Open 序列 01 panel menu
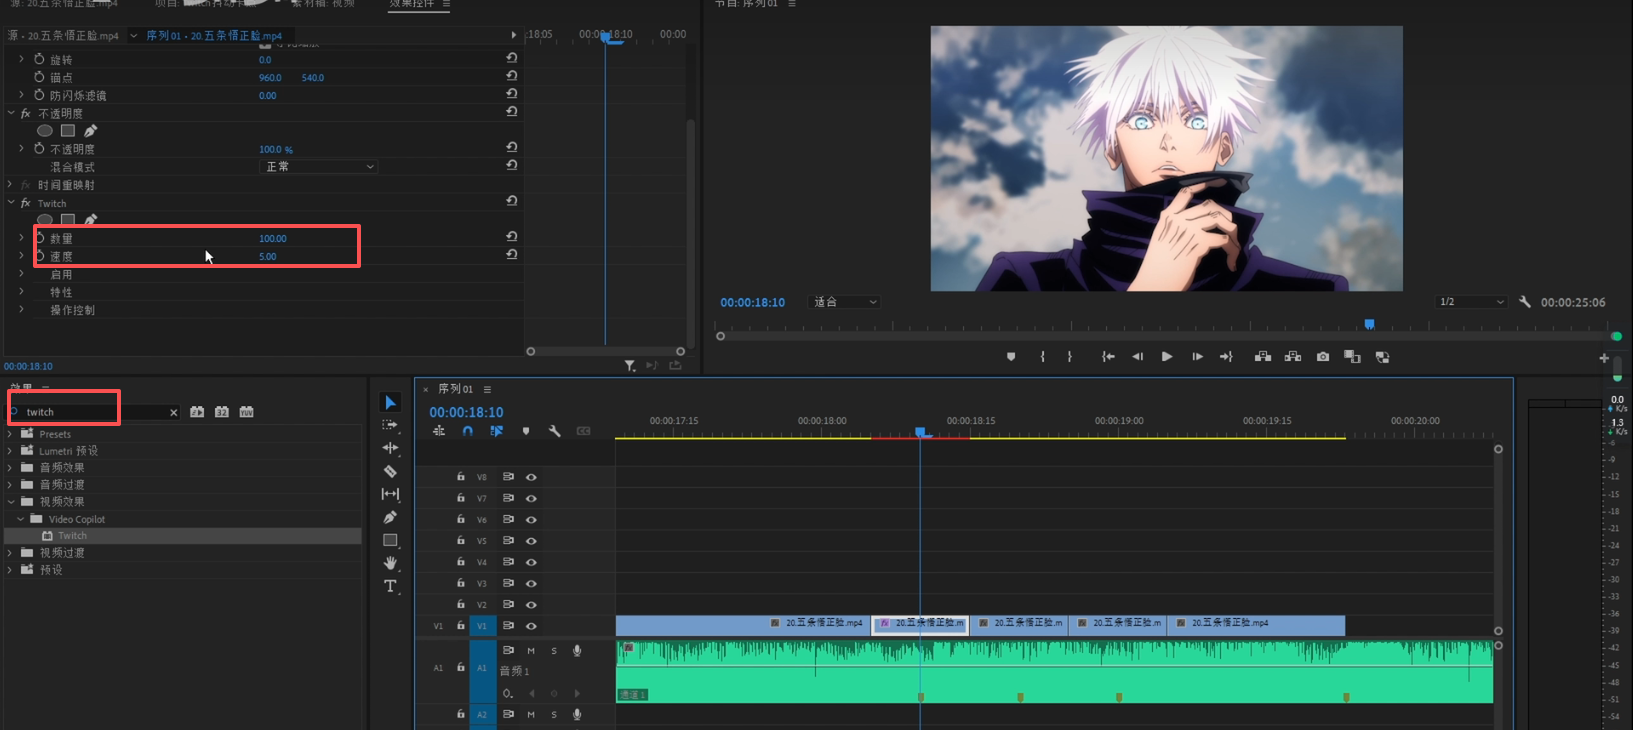Screen dimensions: 1633x730 [x=487, y=389]
